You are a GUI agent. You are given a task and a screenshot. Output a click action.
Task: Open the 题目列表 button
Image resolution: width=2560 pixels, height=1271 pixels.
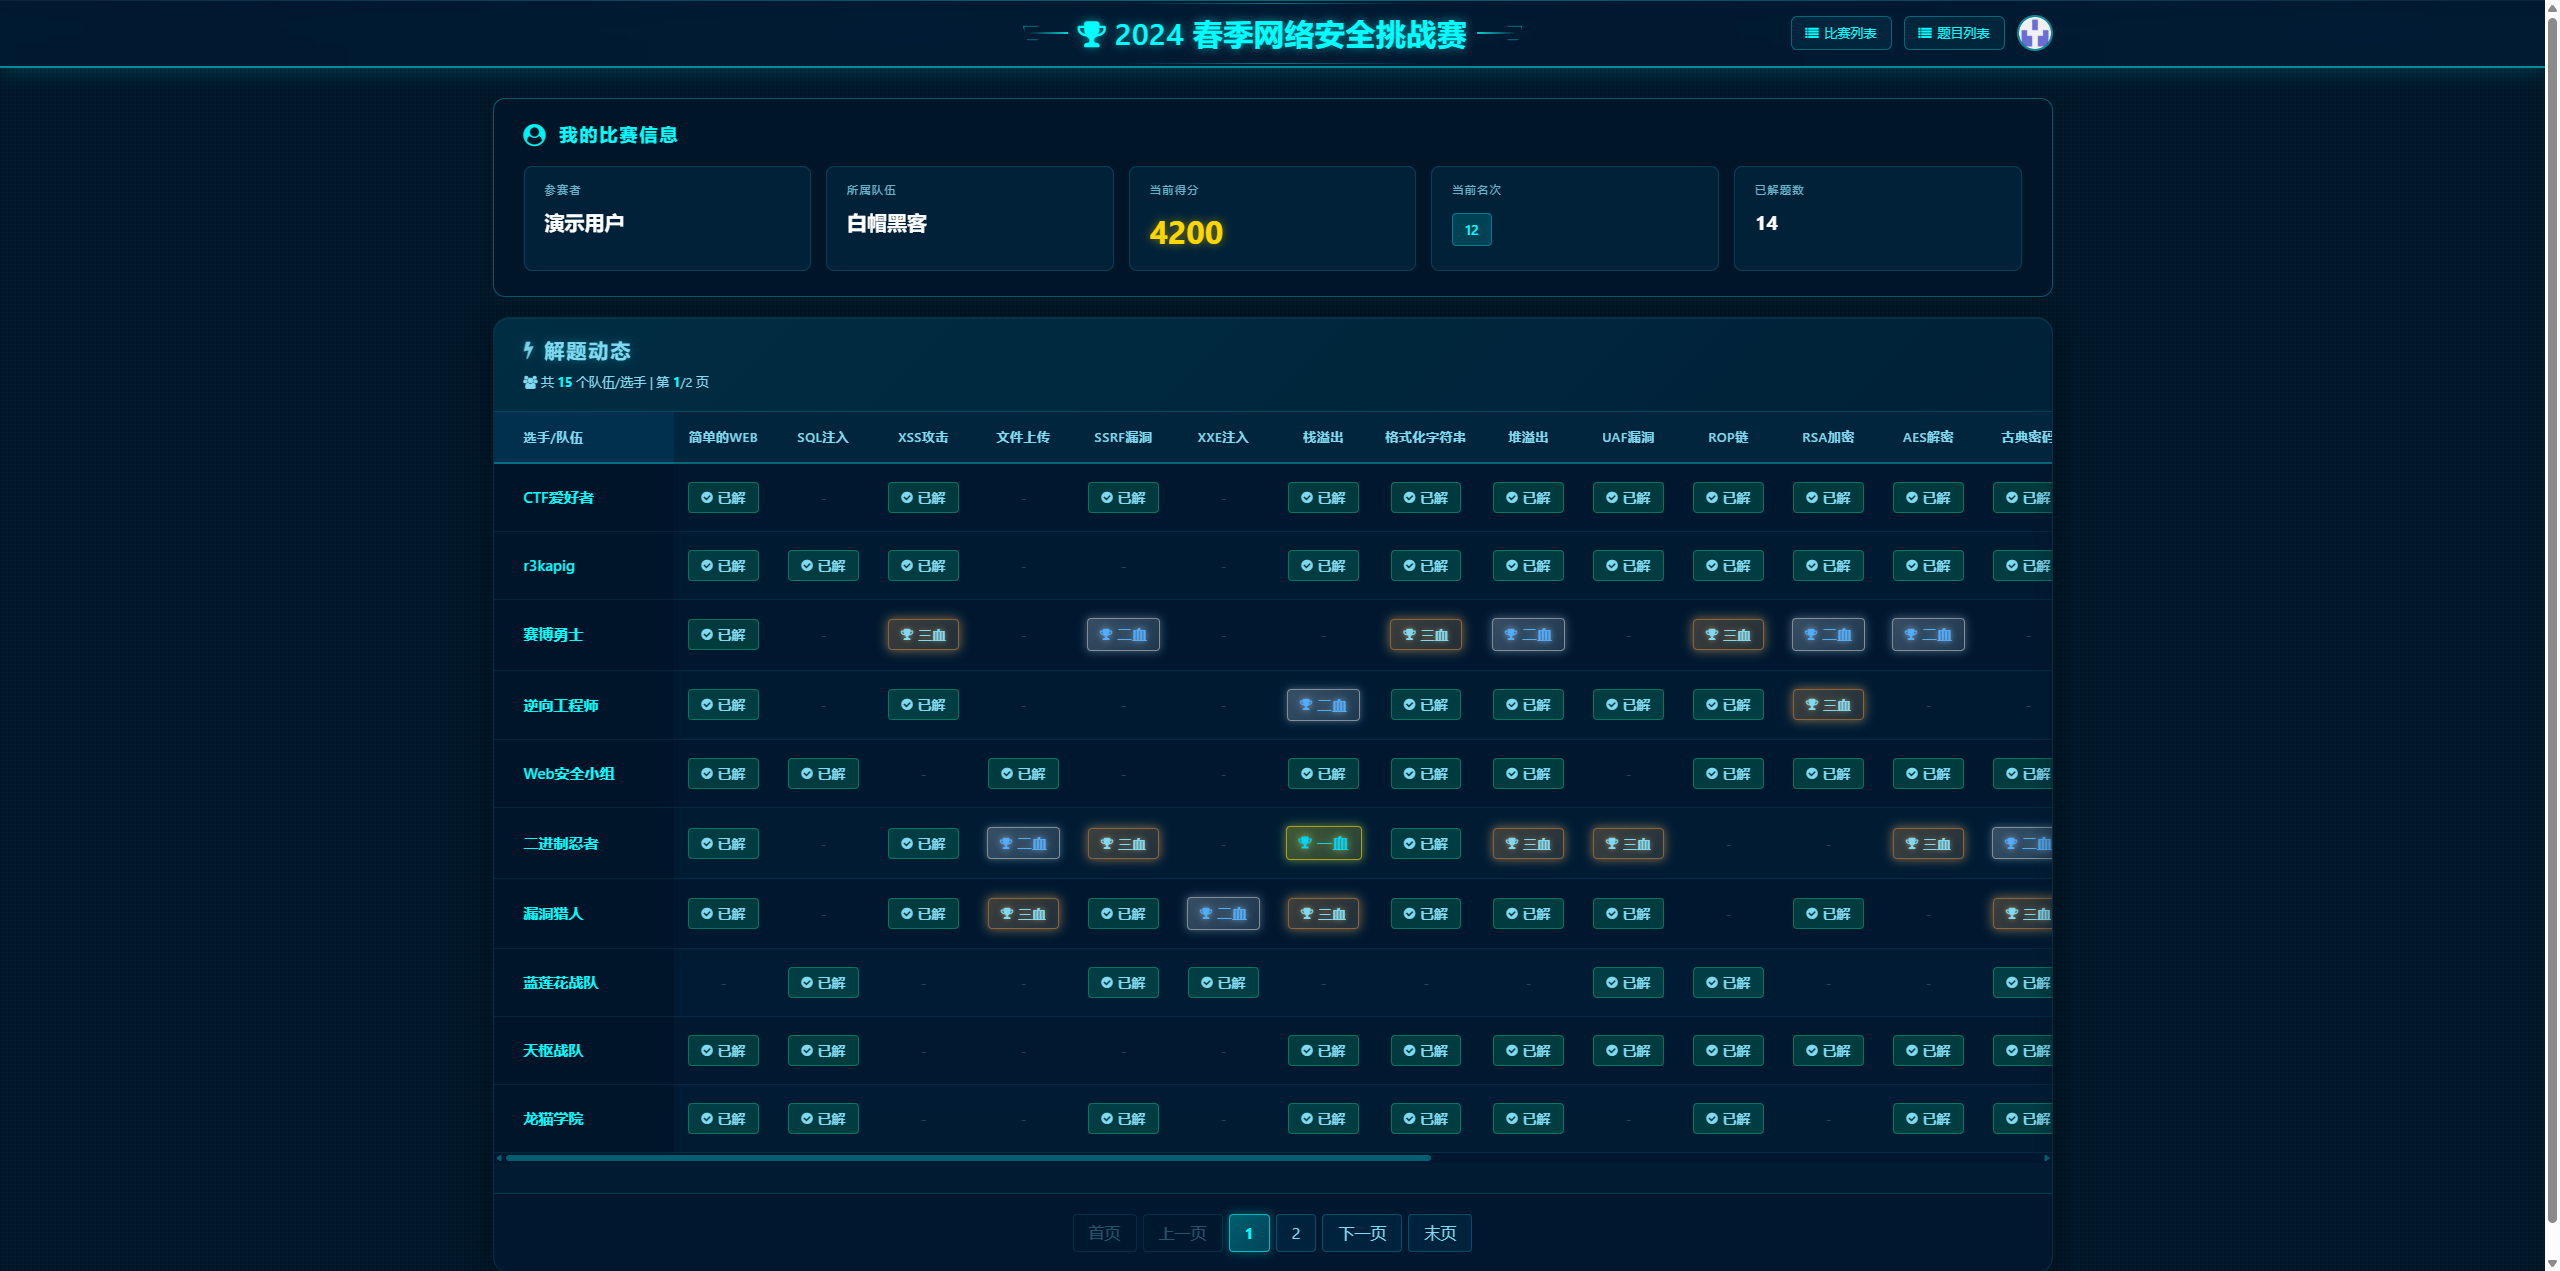1953,33
